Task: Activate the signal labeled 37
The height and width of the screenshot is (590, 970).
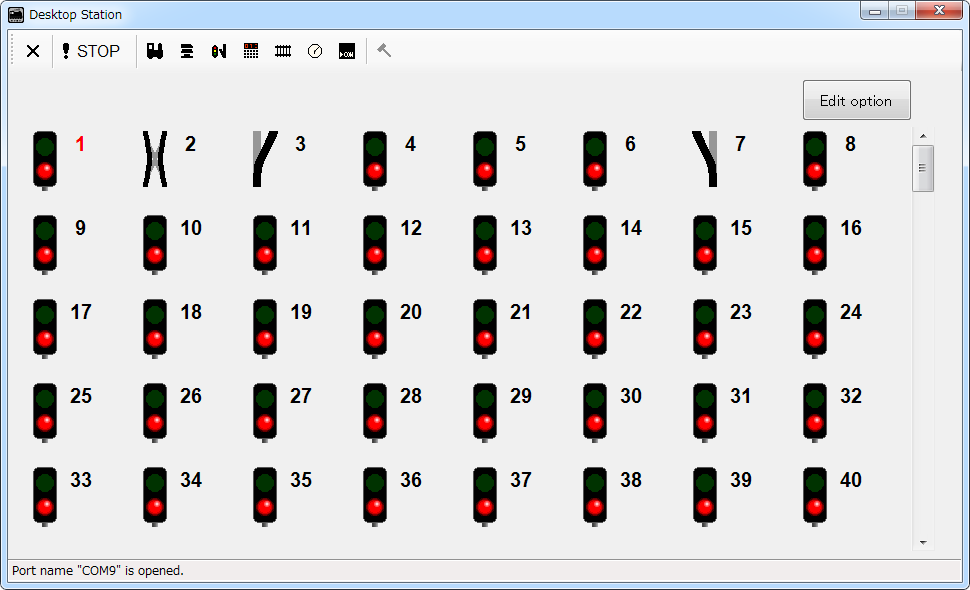Action: (x=485, y=496)
